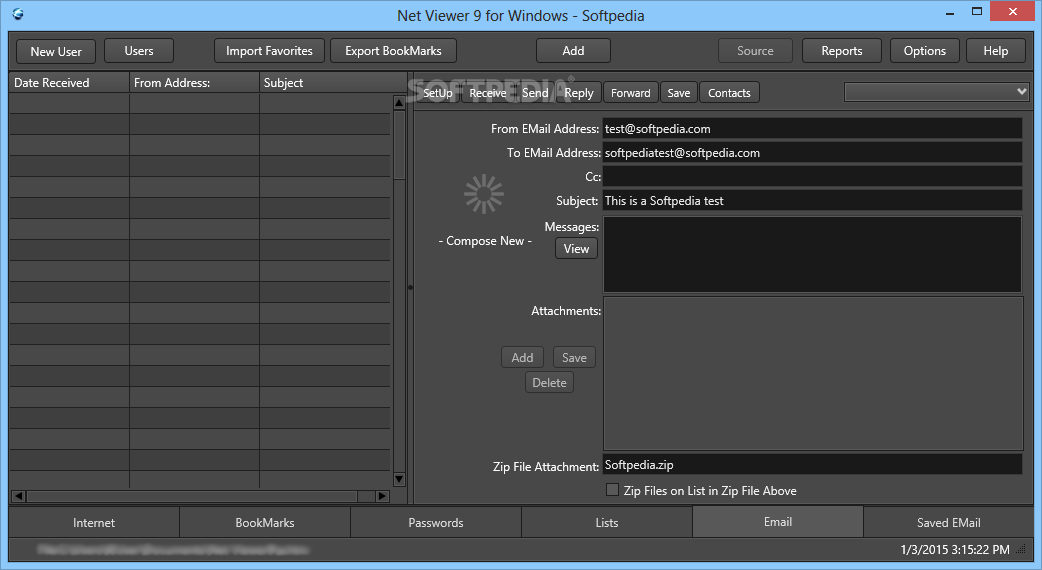Viewport: 1042px width, 570px height.
Task: Switch to the Passwords tab
Action: click(436, 523)
